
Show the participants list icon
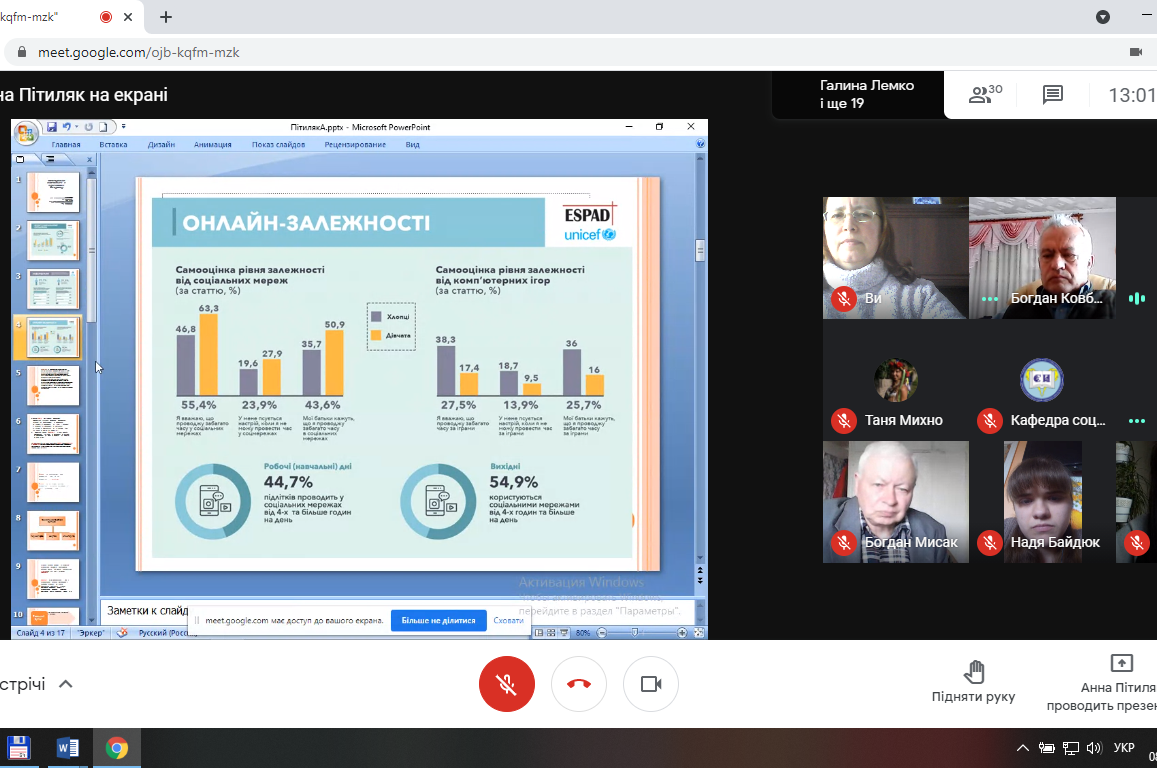tap(984, 95)
